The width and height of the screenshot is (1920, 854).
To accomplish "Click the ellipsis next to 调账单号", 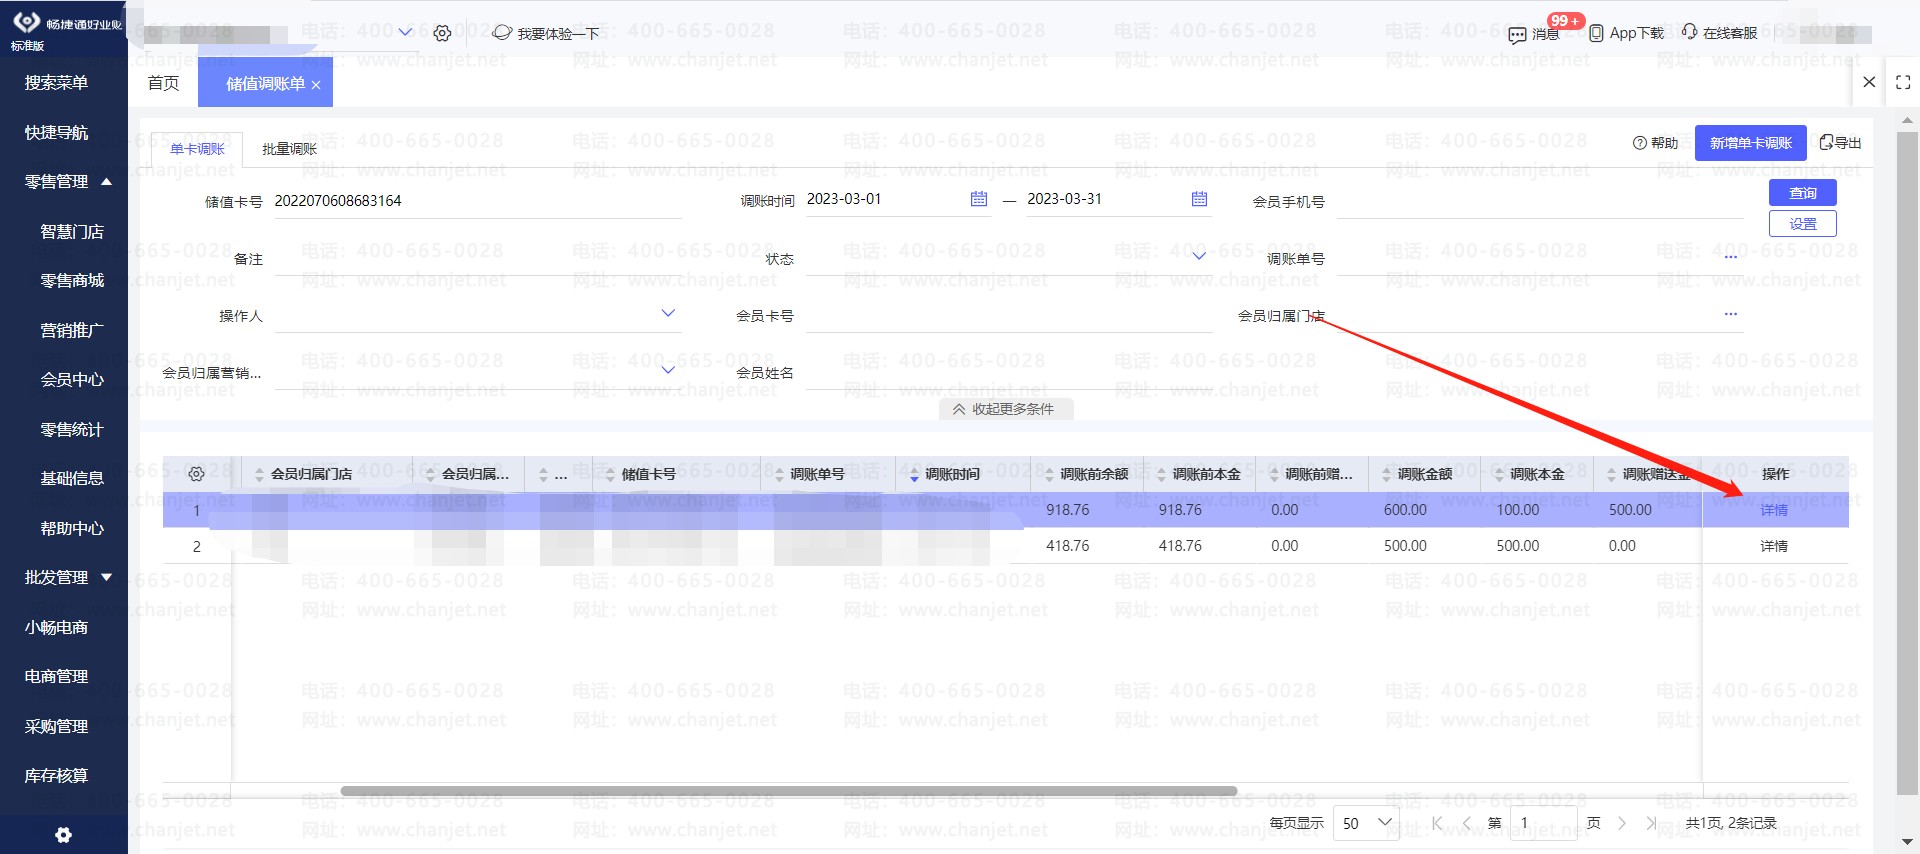I will pos(1731,257).
